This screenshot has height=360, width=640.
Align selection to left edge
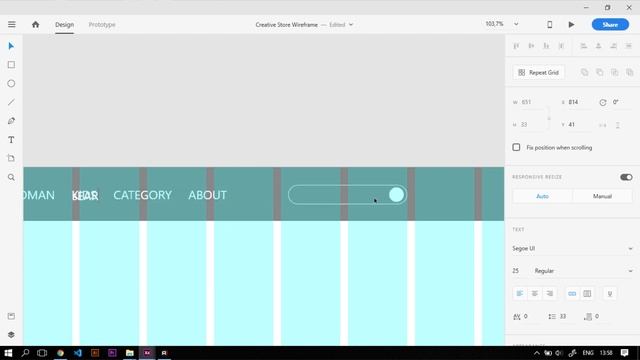584,46
